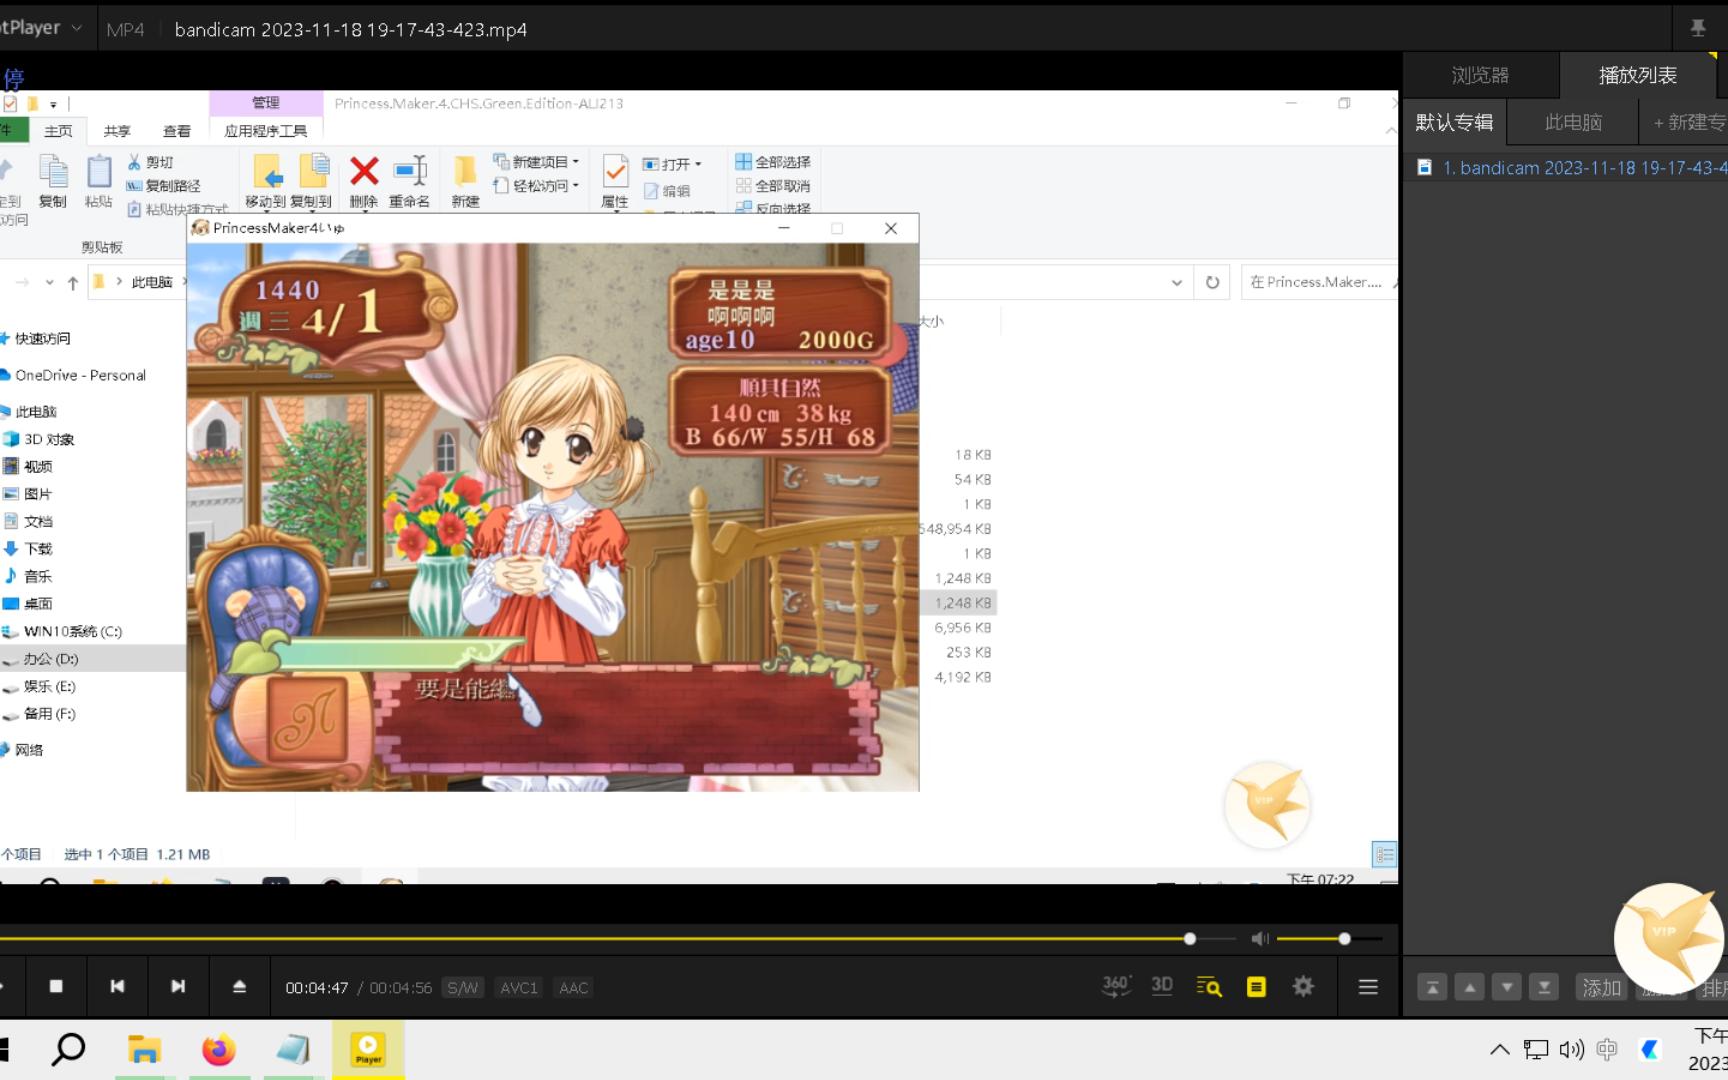Viewport: 1728px width, 1080px height.
Task: Open the notepad-like app on the taskbar
Action: point(293,1049)
